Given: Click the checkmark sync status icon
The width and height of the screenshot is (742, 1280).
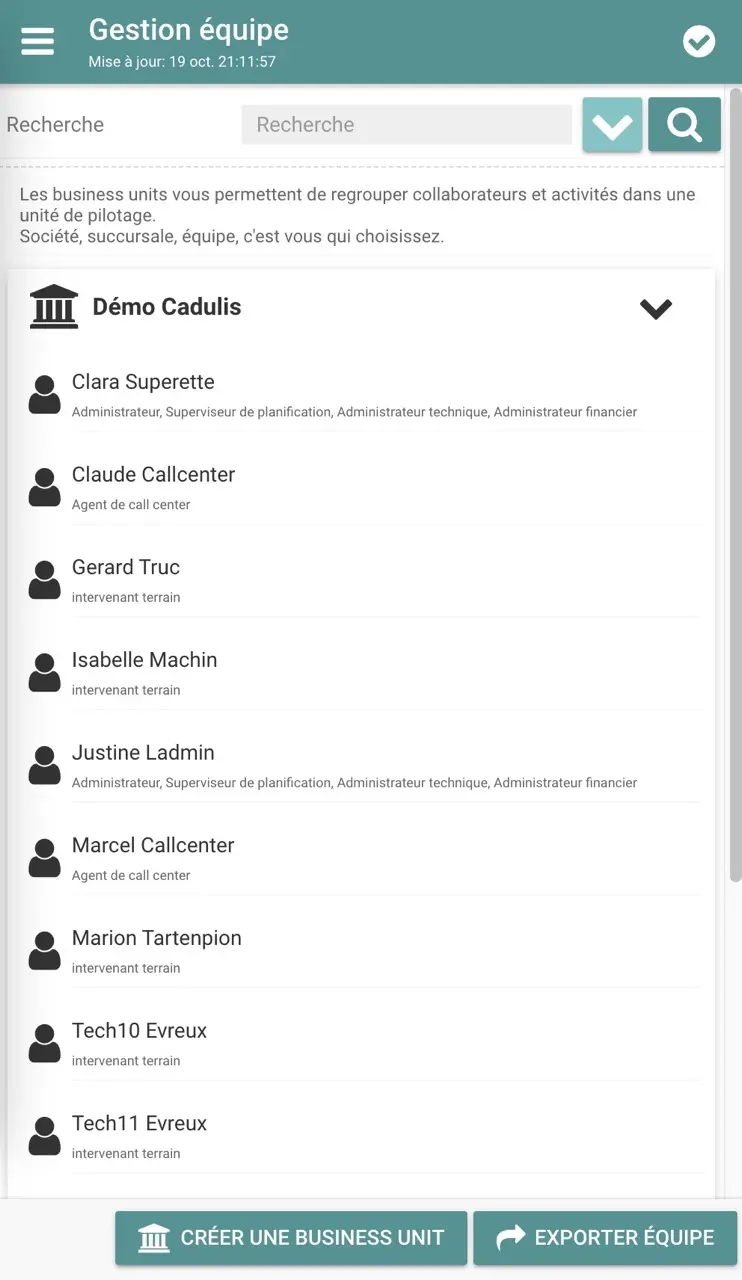Looking at the screenshot, I should (x=698, y=41).
